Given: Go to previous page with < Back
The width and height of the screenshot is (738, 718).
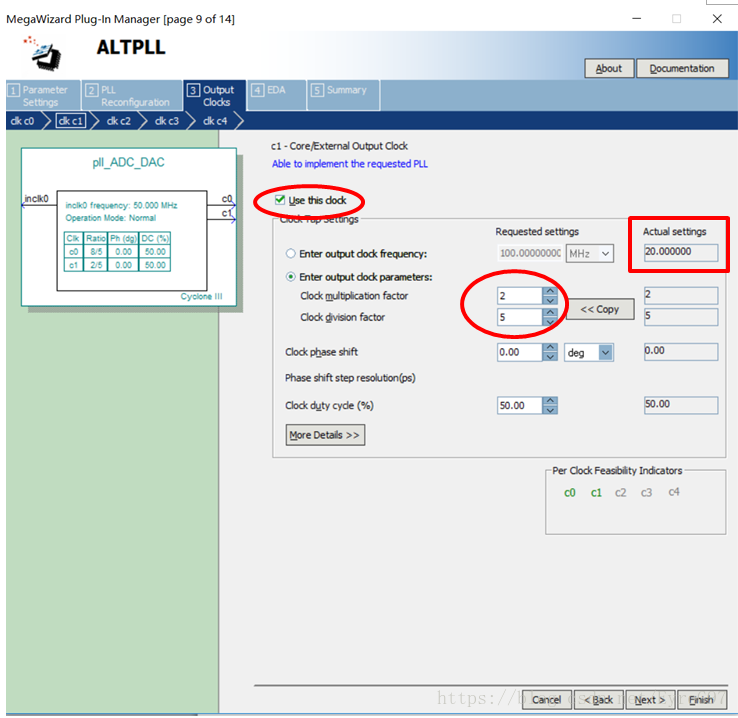Looking at the screenshot, I should (599, 700).
